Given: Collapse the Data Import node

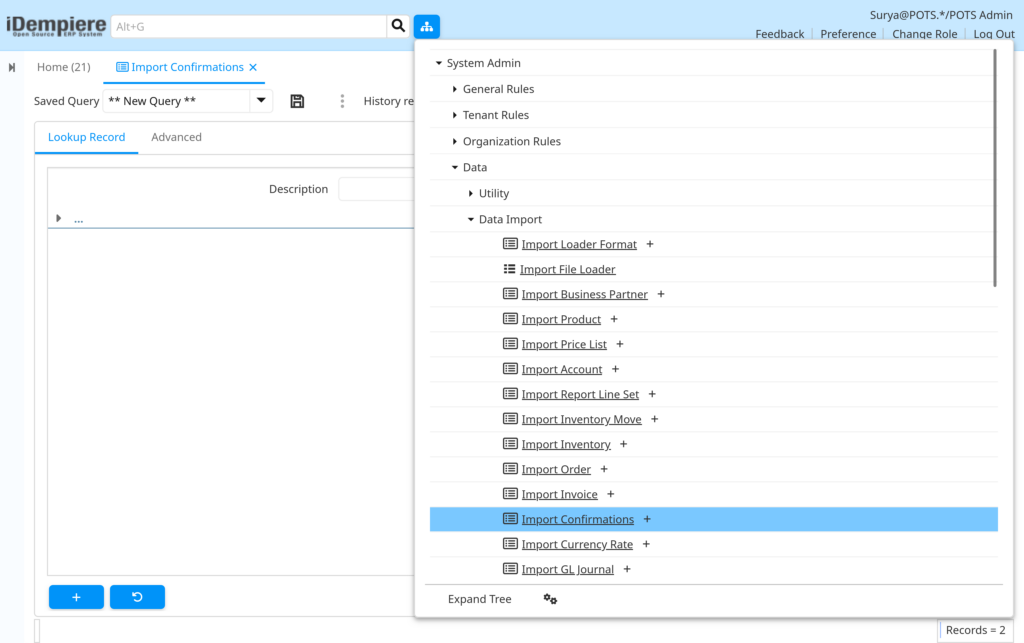Looking at the screenshot, I should pos(470,219).
